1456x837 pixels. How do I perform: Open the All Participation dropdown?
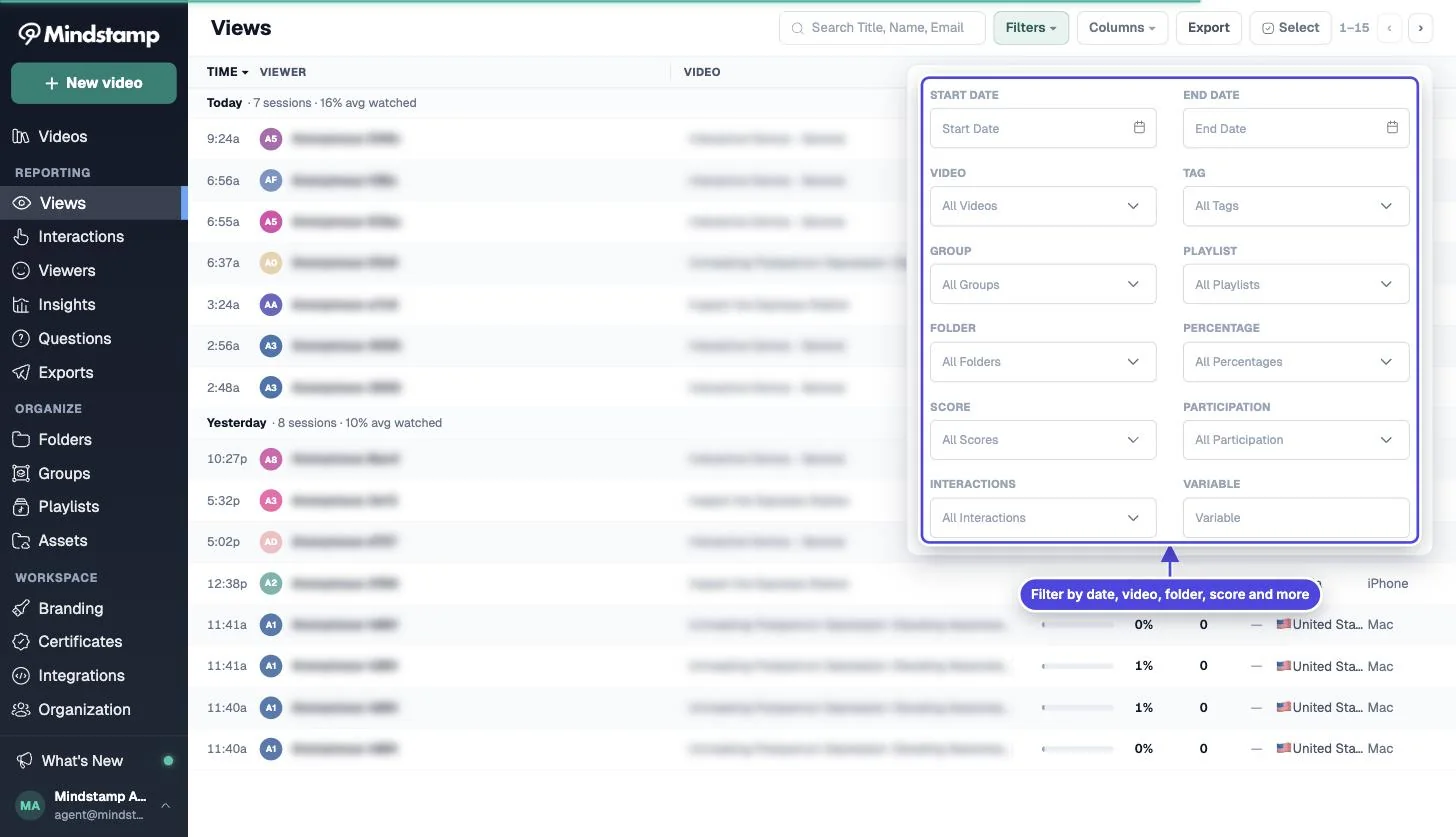(1296, 440)
